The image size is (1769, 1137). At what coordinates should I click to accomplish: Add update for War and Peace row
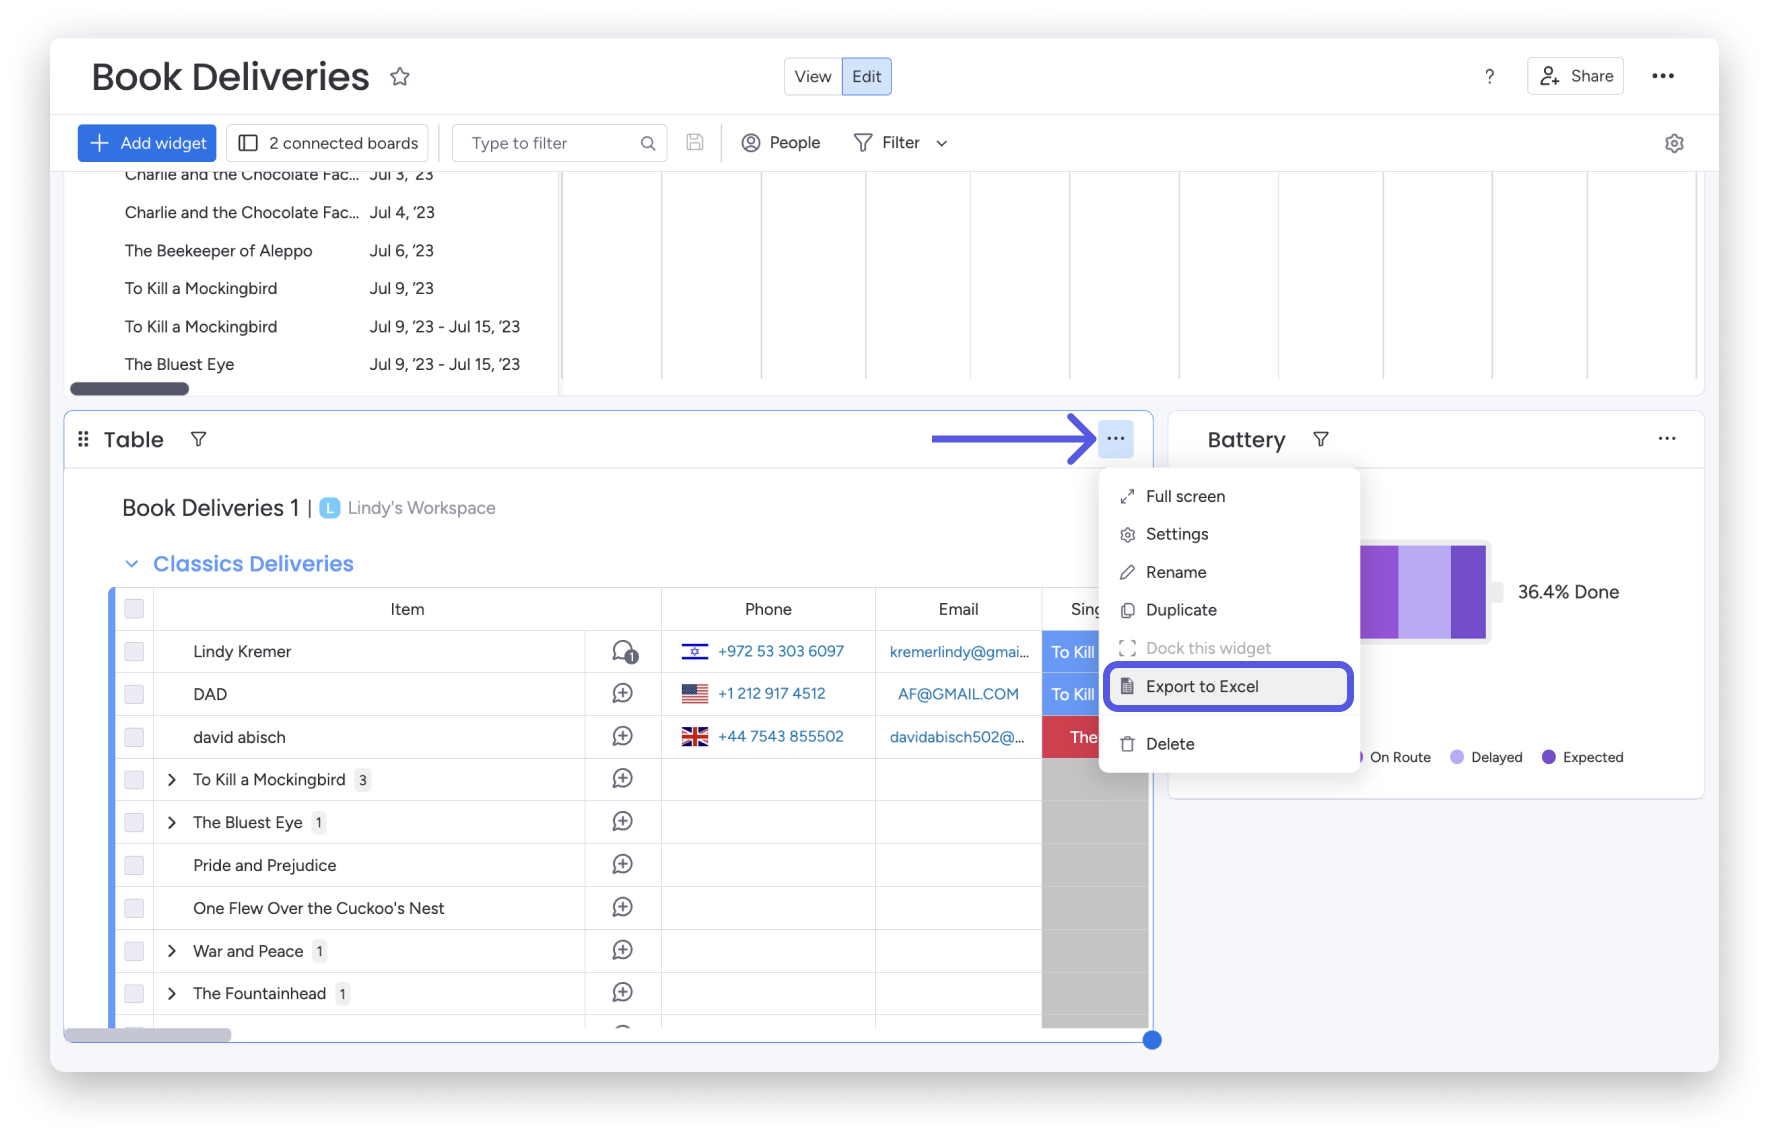pyautogui.click(x=622, y=950)
